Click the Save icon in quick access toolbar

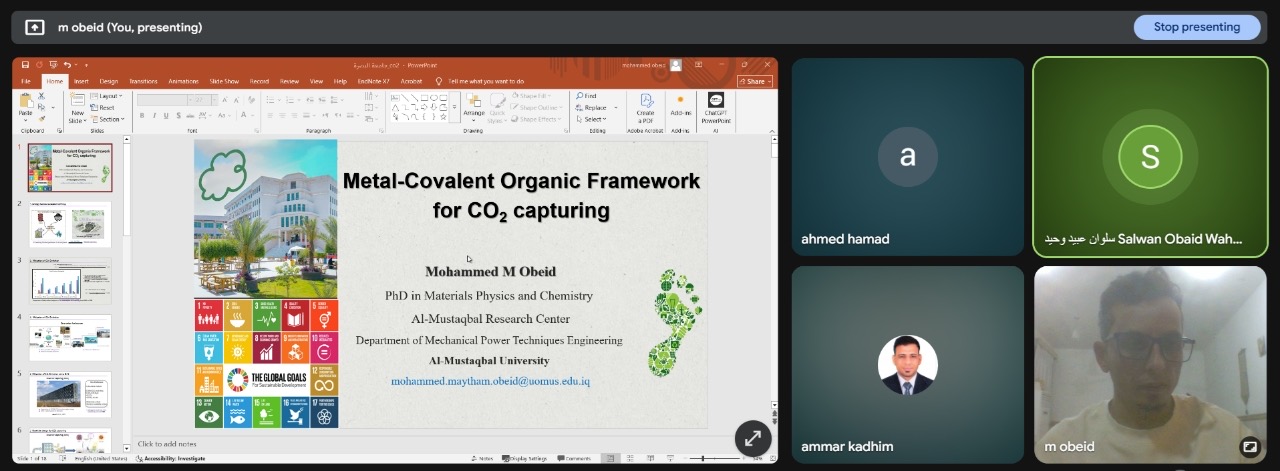pyautogui.click(x=26, y=65)
